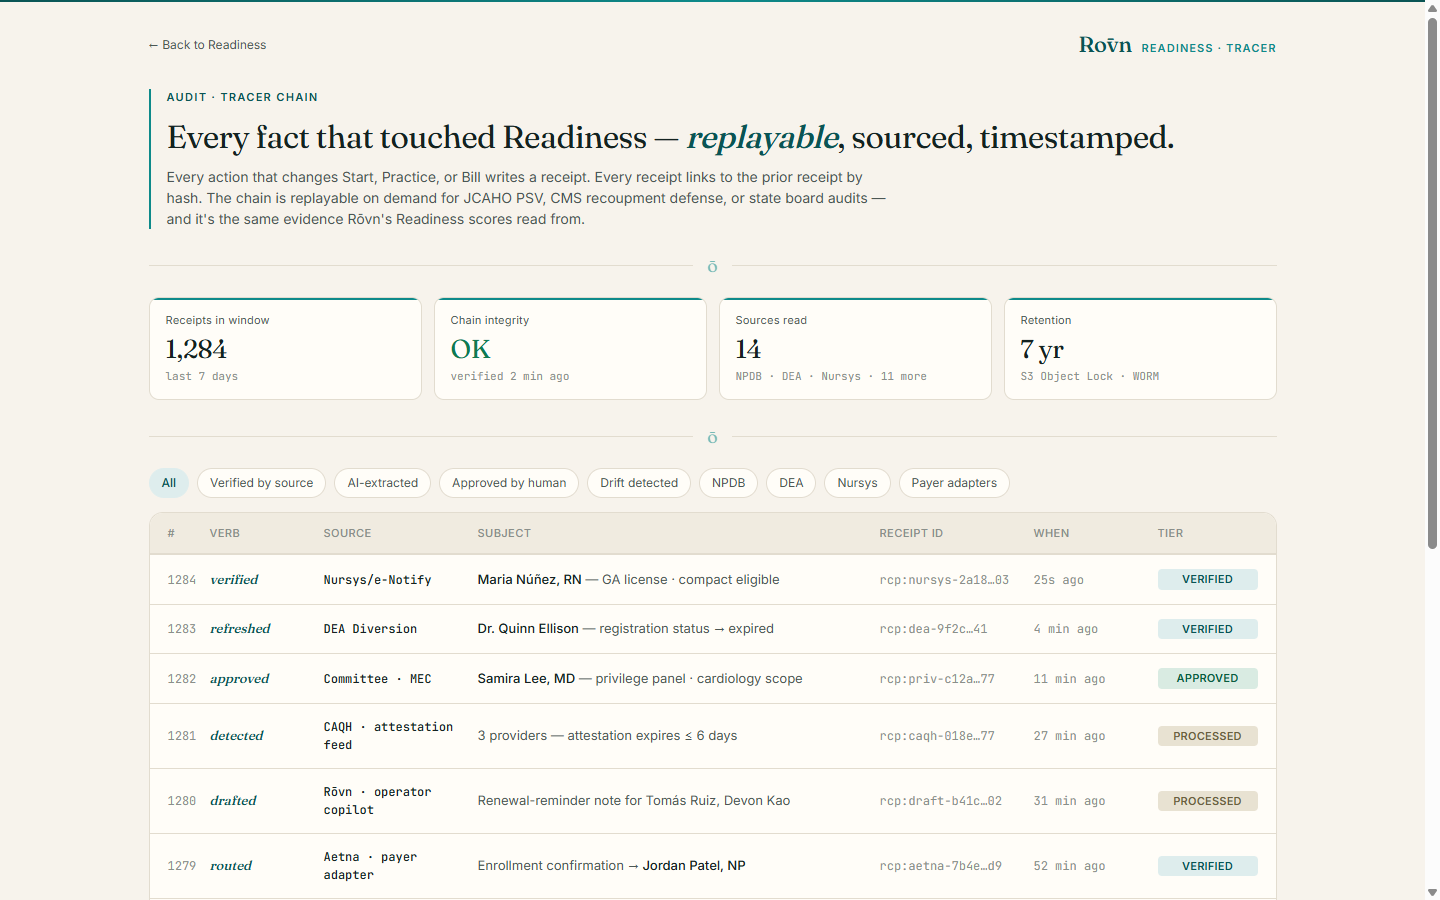Click PROCESSED badge on drafted row
The image size is (1440, 900).
(x=1207, y=801)
